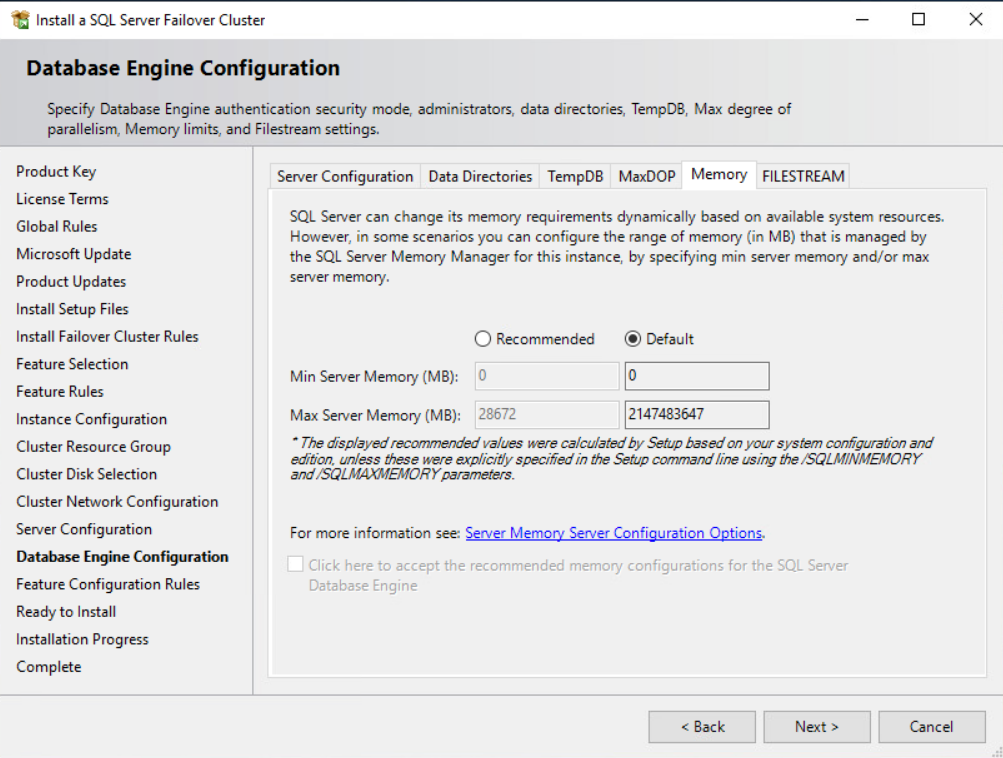Click the Product Key step
The image size is (1003, 758).
56,171
